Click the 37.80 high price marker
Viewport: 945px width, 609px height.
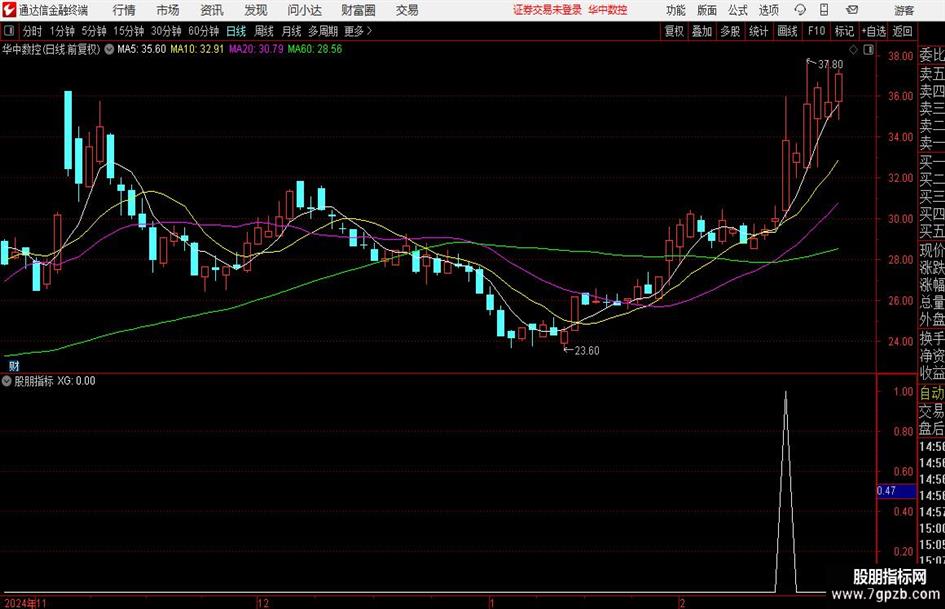[x=830, y=64]
